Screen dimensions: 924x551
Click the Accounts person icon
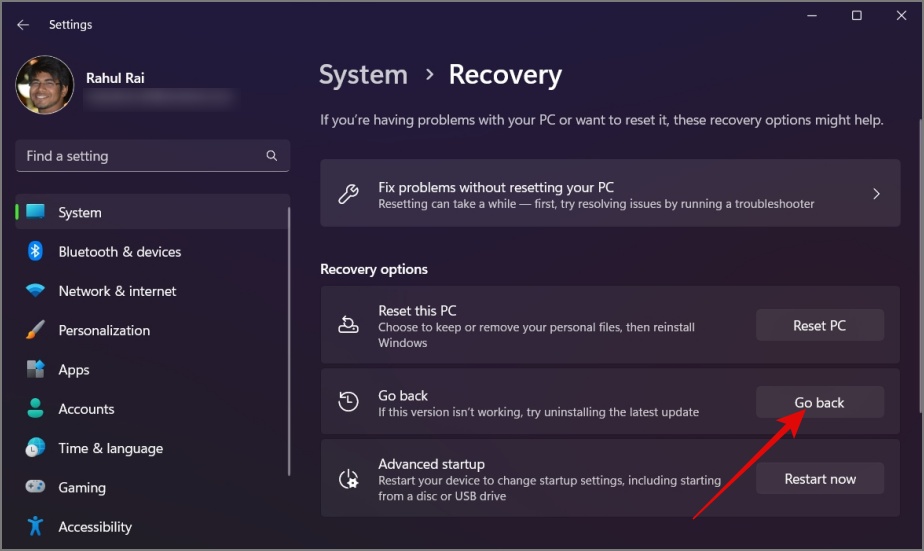pos(35,408)
